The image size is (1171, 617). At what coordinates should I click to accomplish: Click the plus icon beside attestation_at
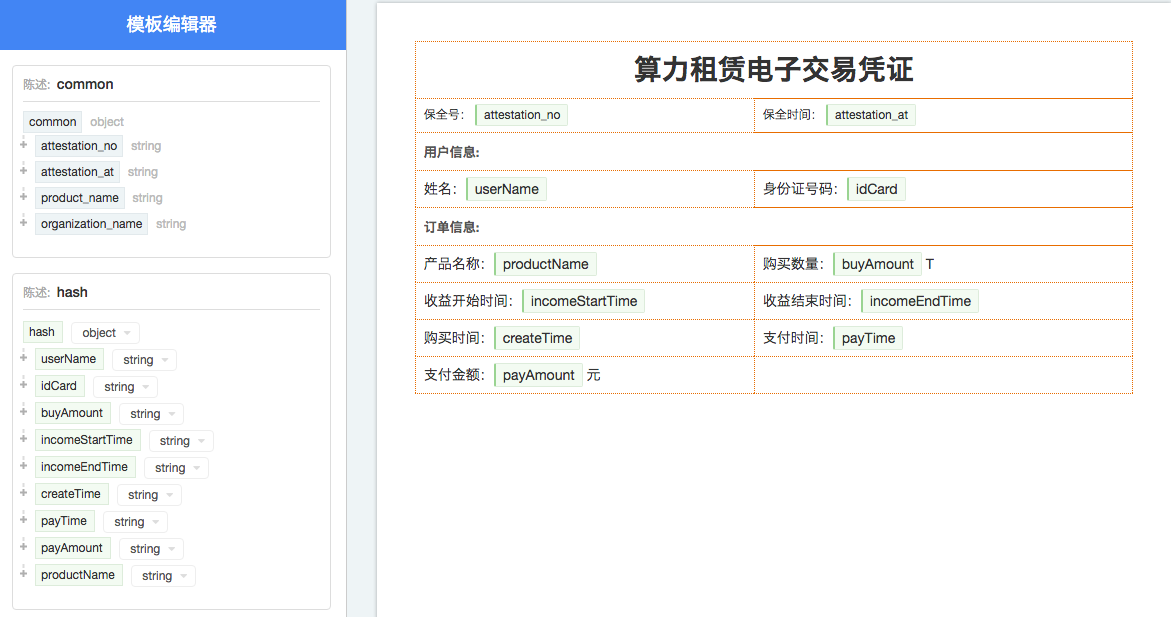pyautogui.click(x=23, y=171)
